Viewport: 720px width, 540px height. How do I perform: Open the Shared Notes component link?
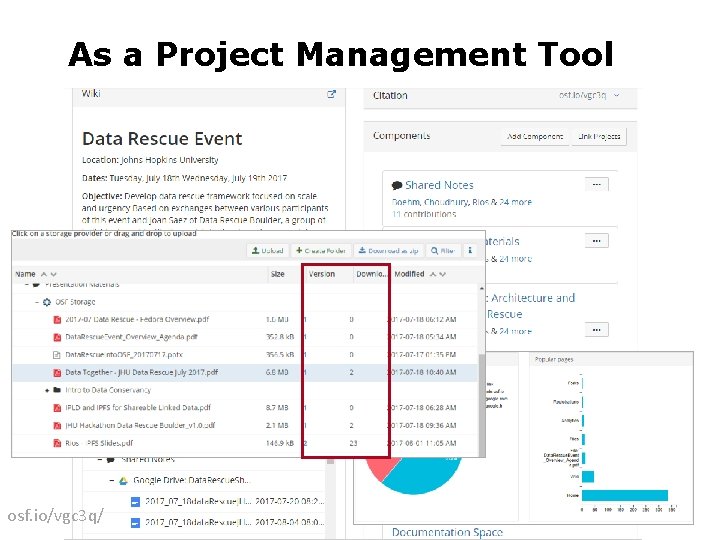tap(439, 185)
